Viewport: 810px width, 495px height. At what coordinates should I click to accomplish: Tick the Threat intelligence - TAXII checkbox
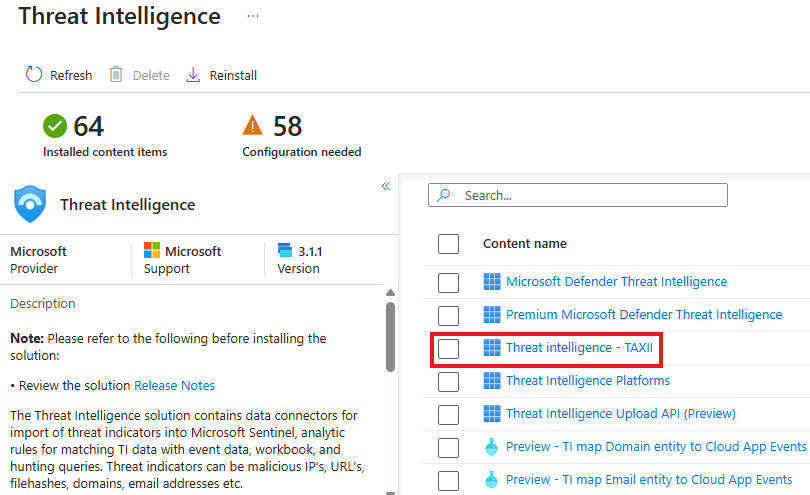(x=448, y=348)
